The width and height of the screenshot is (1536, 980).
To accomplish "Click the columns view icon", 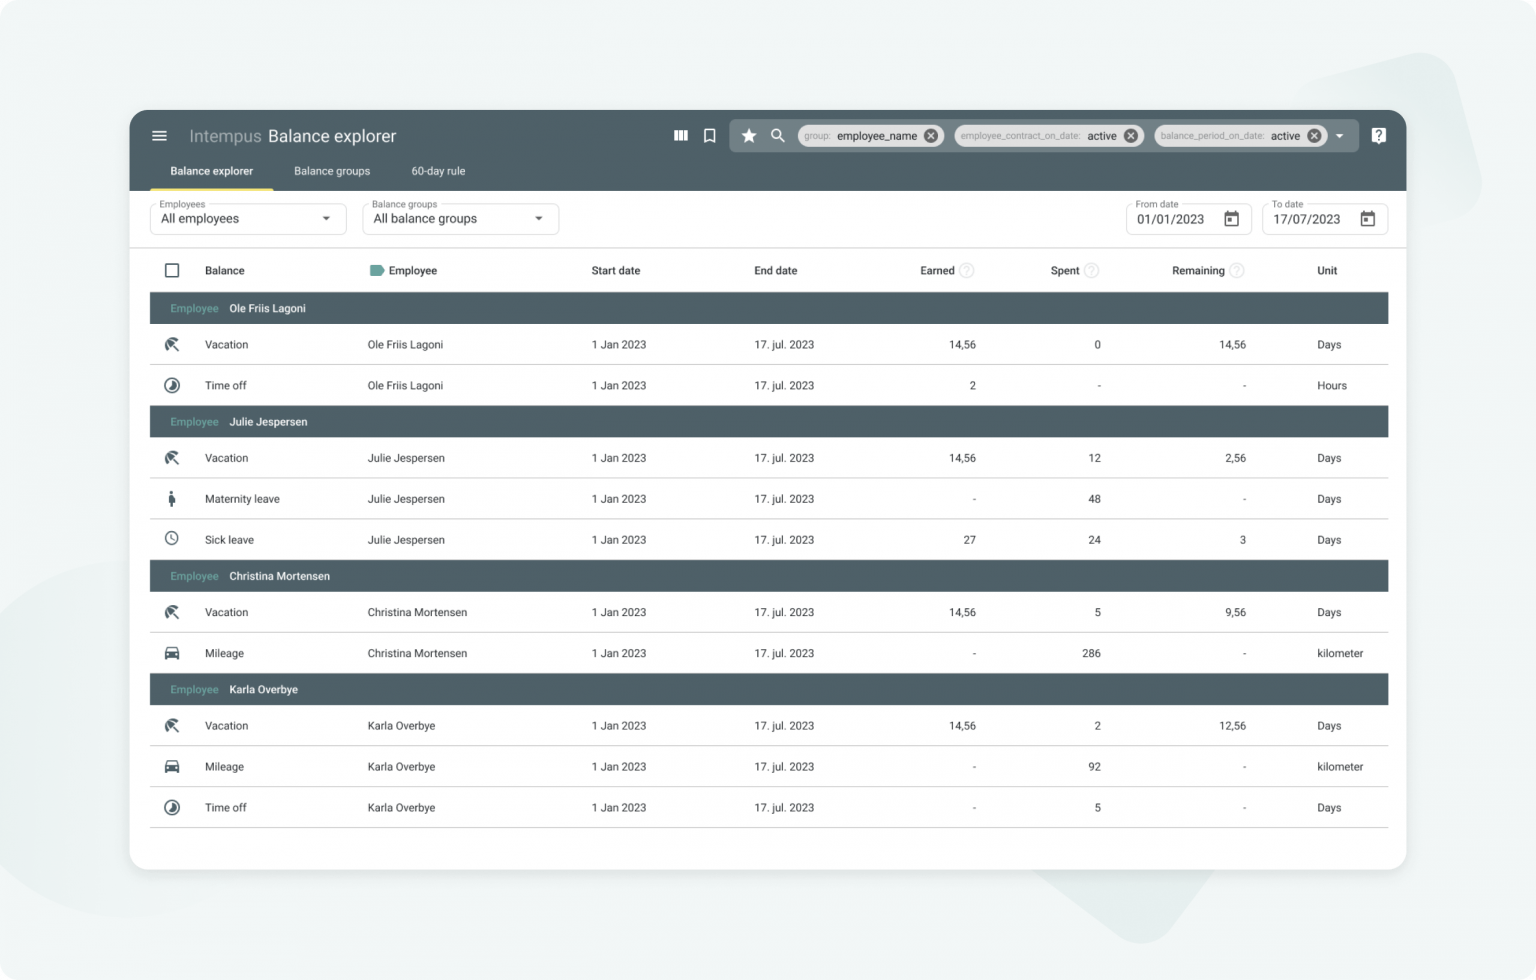I will point(681,136).
